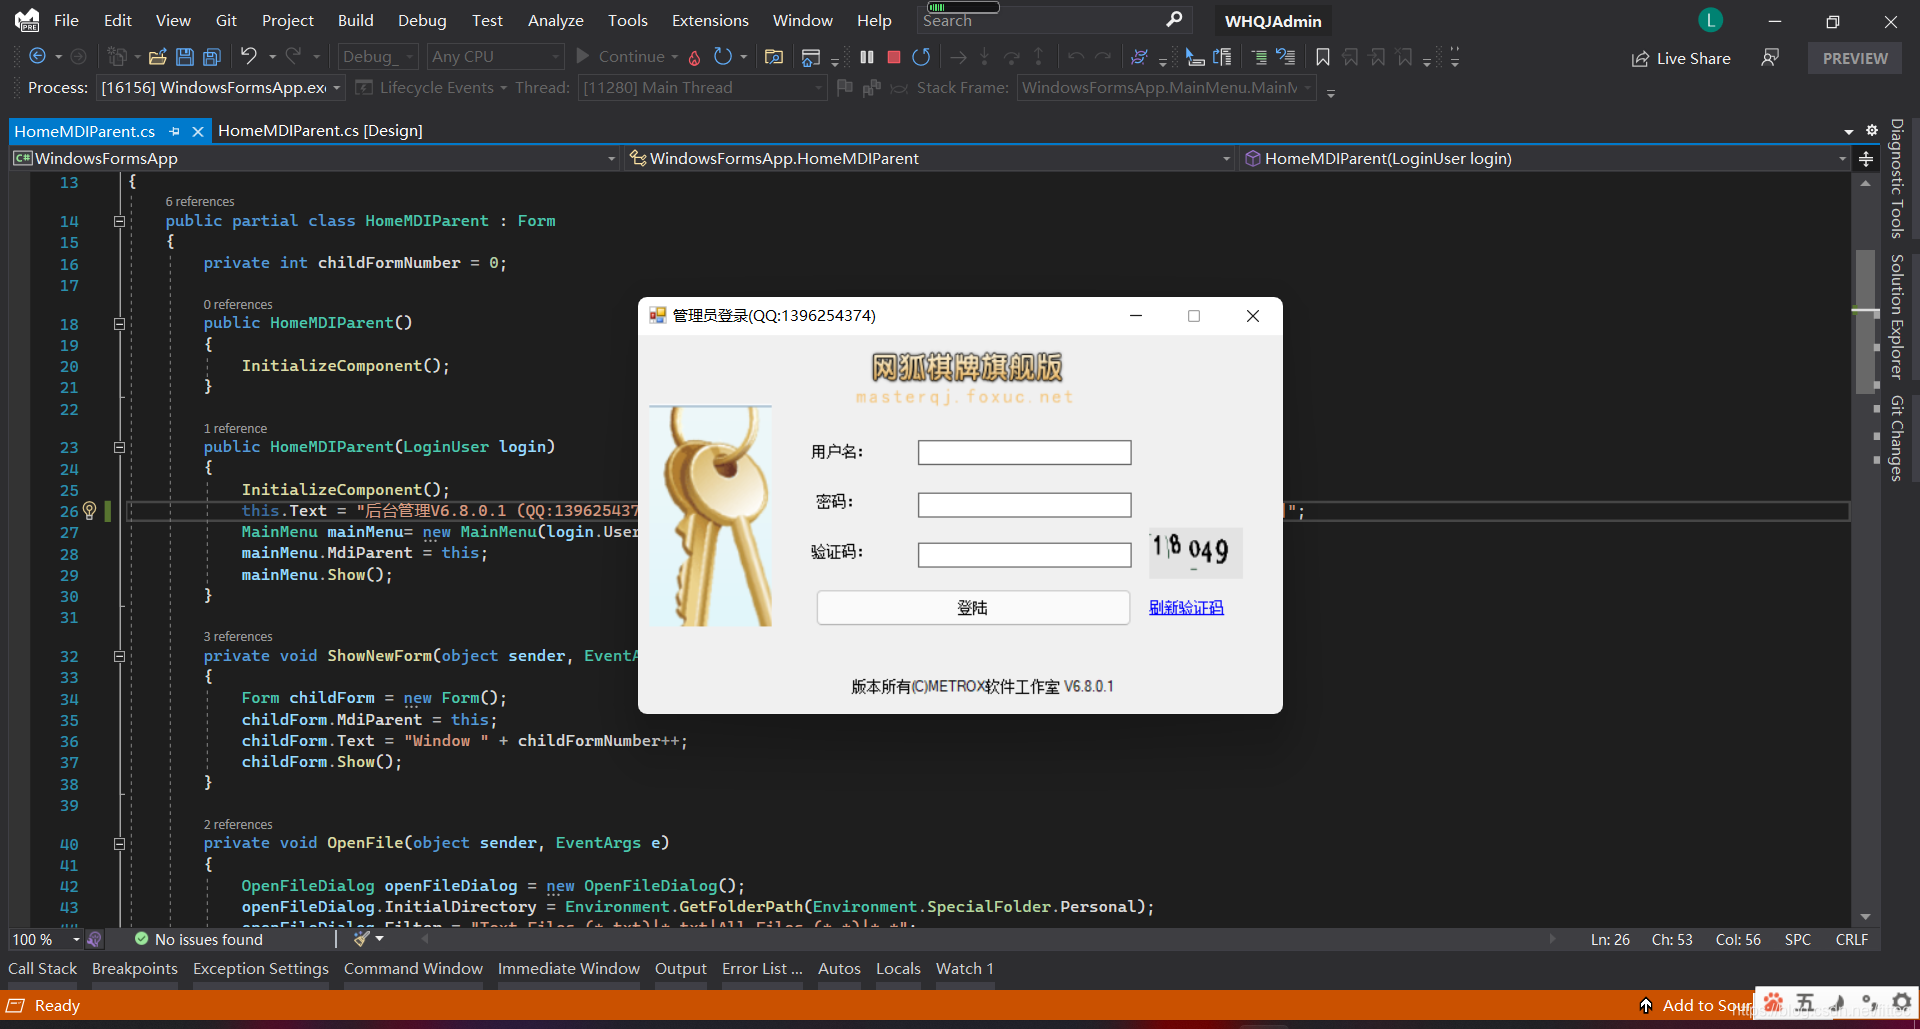This screenshot has height=1029, width=1920.
Task: Collapse the HomeMDIParent() constructor
Action: point(119,324)
